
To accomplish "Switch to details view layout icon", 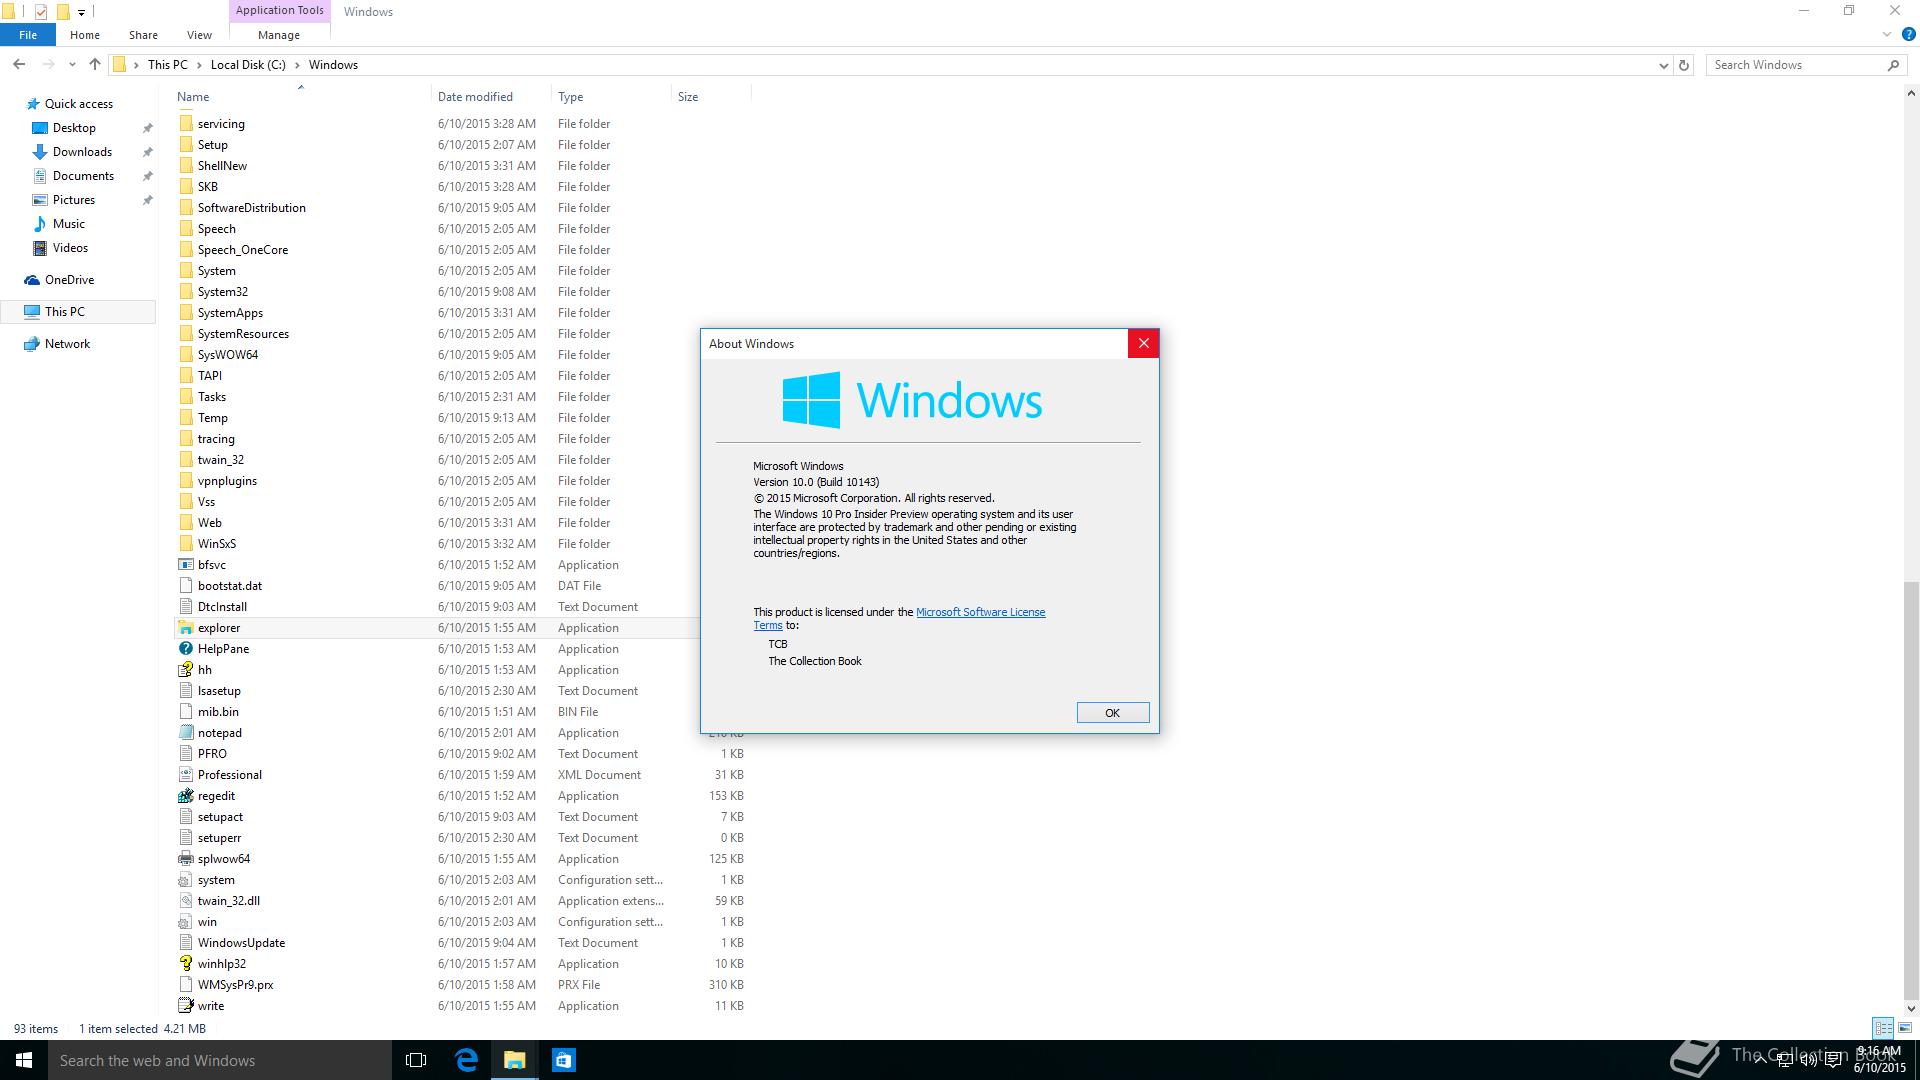I will [x=1883, y=1028].
